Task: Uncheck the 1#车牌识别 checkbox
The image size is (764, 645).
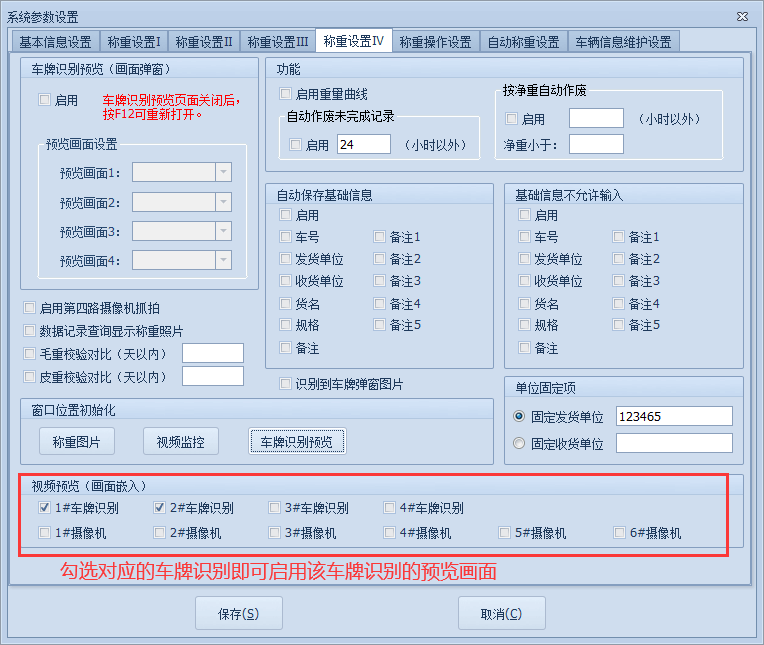Action: pyautogui.click(x=45, y=508)
